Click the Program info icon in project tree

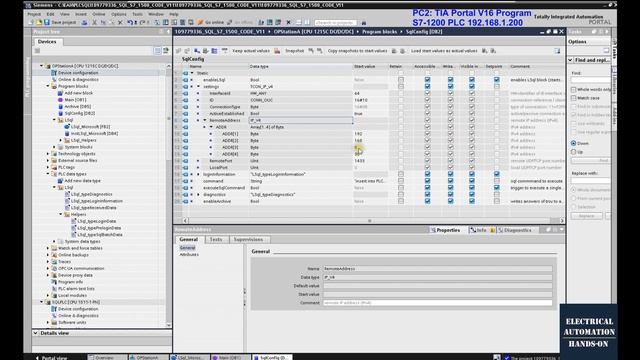point(54,282)
